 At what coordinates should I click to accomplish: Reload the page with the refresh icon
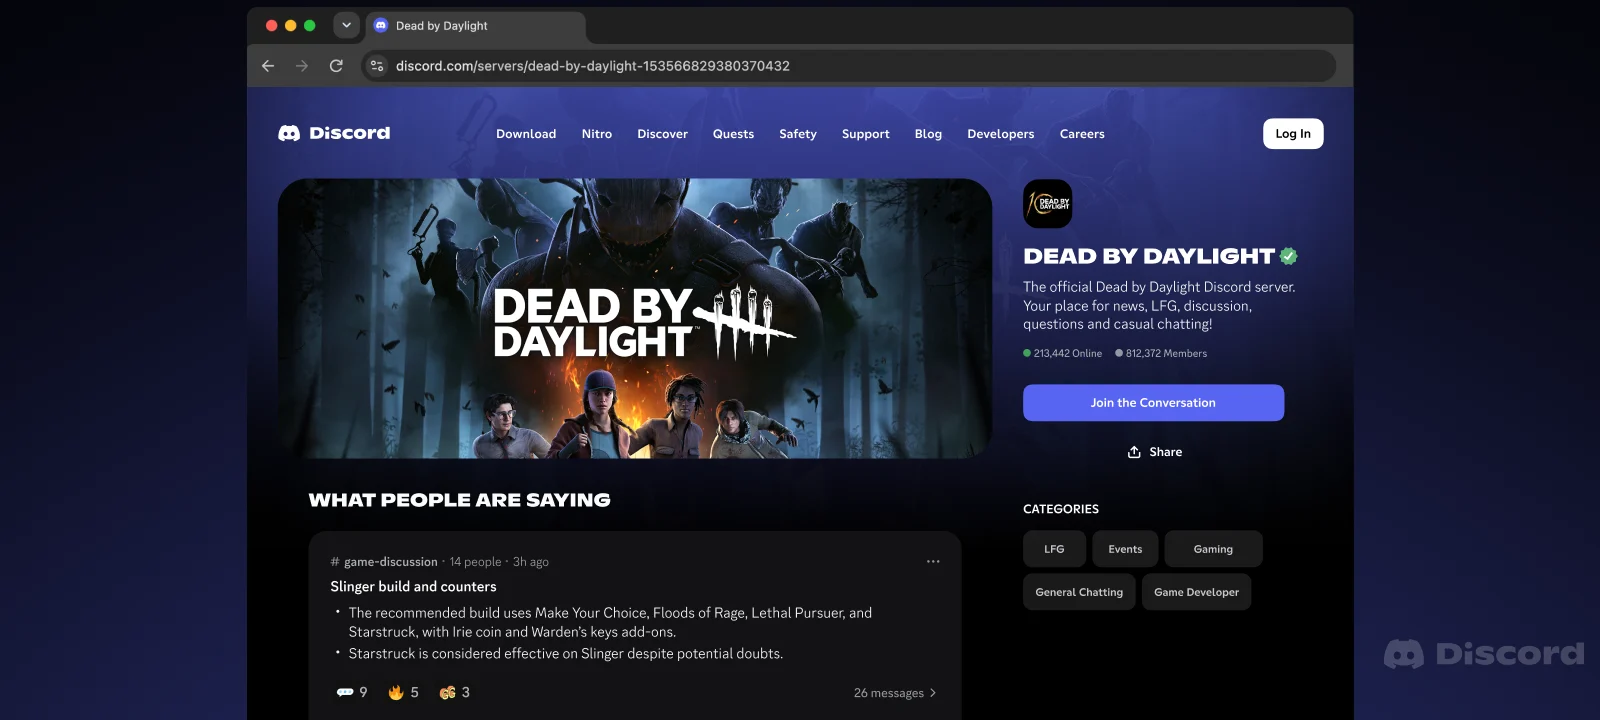click(x=336, y=66)
